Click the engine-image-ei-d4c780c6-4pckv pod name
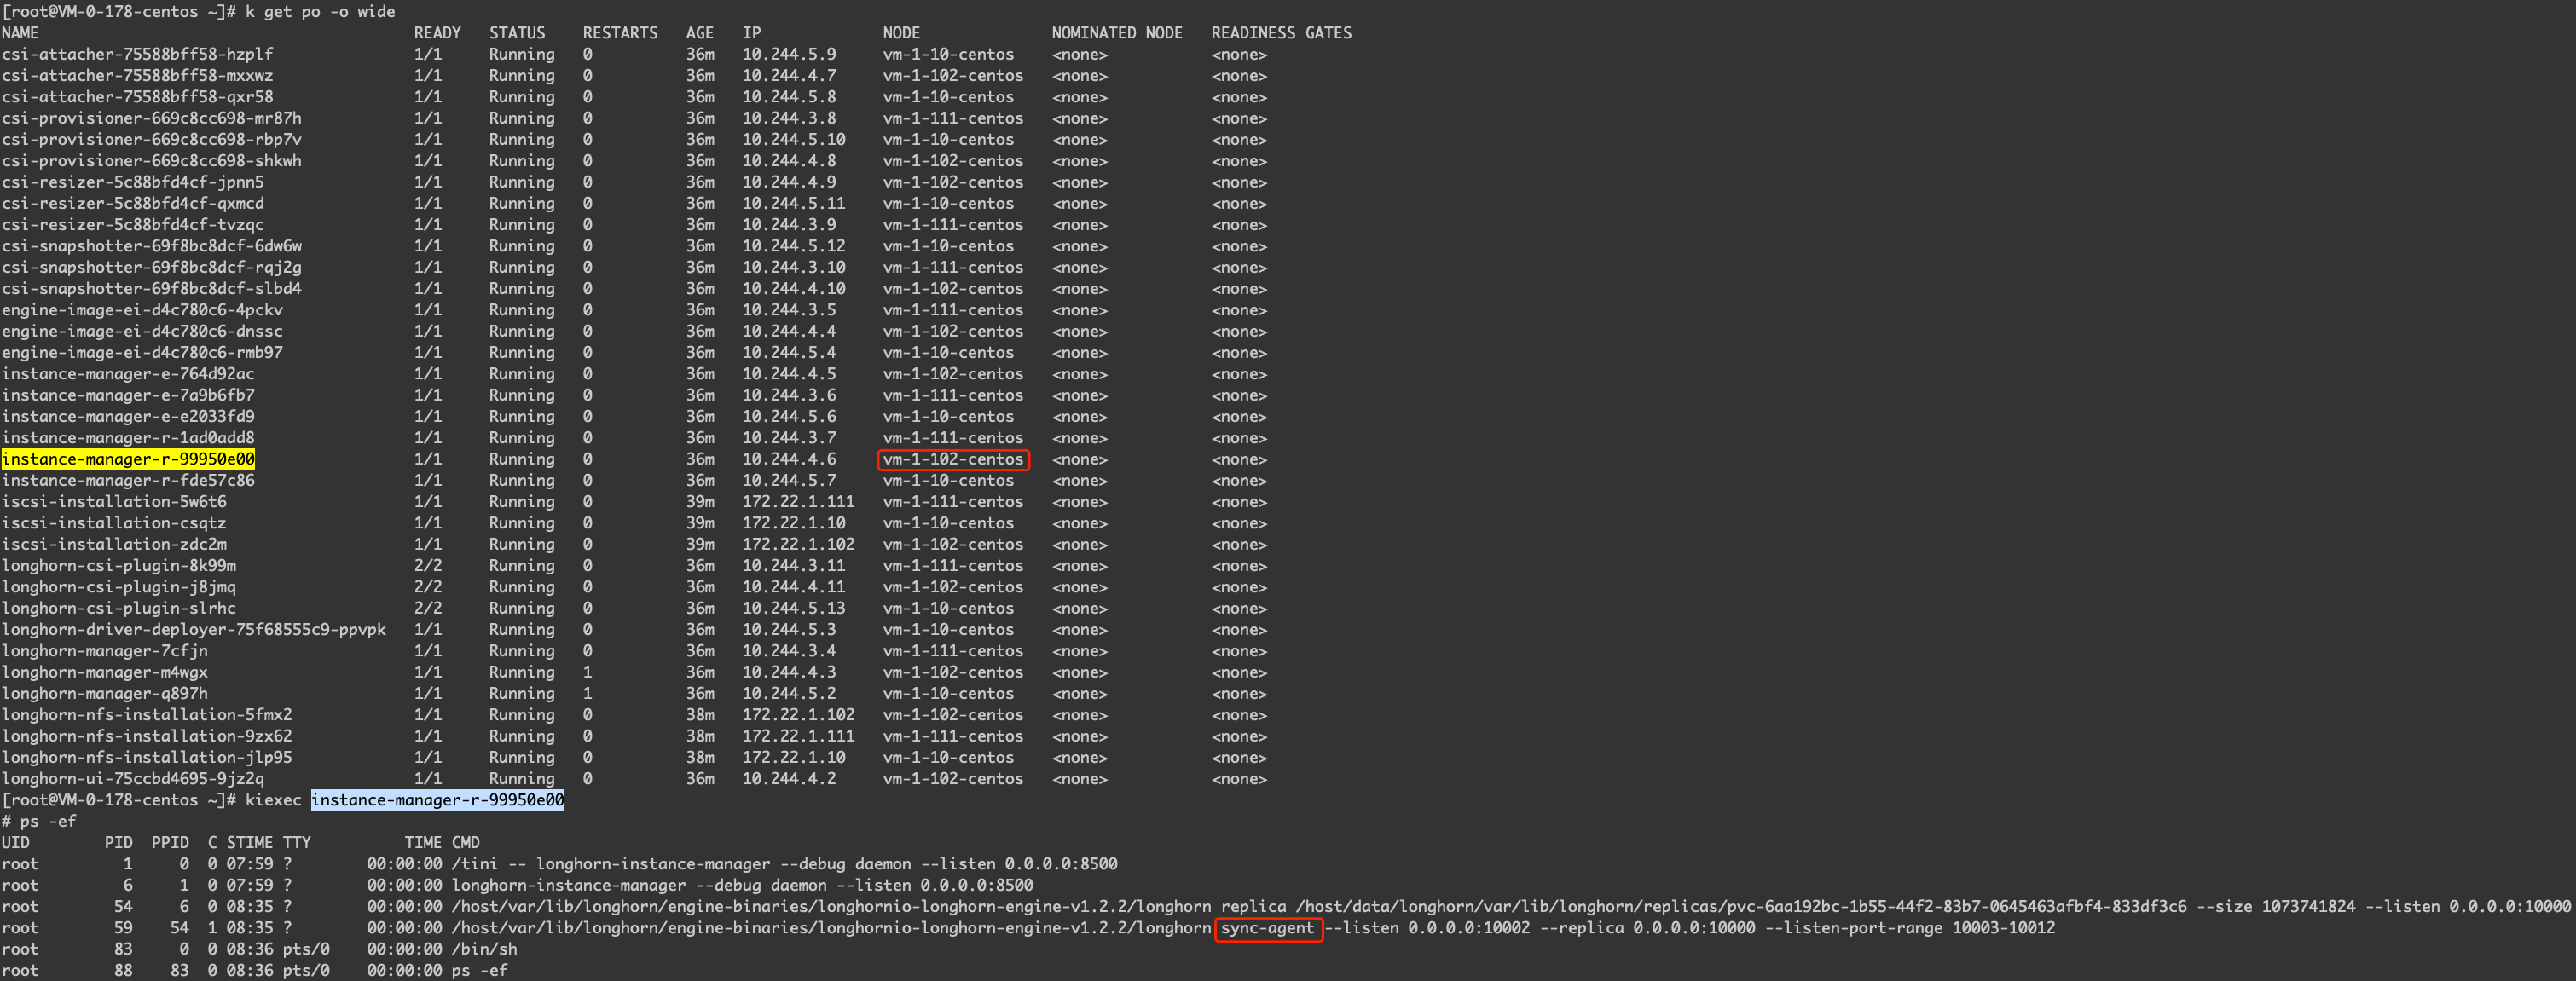The image size is (2576, 981). click(142, 310)
